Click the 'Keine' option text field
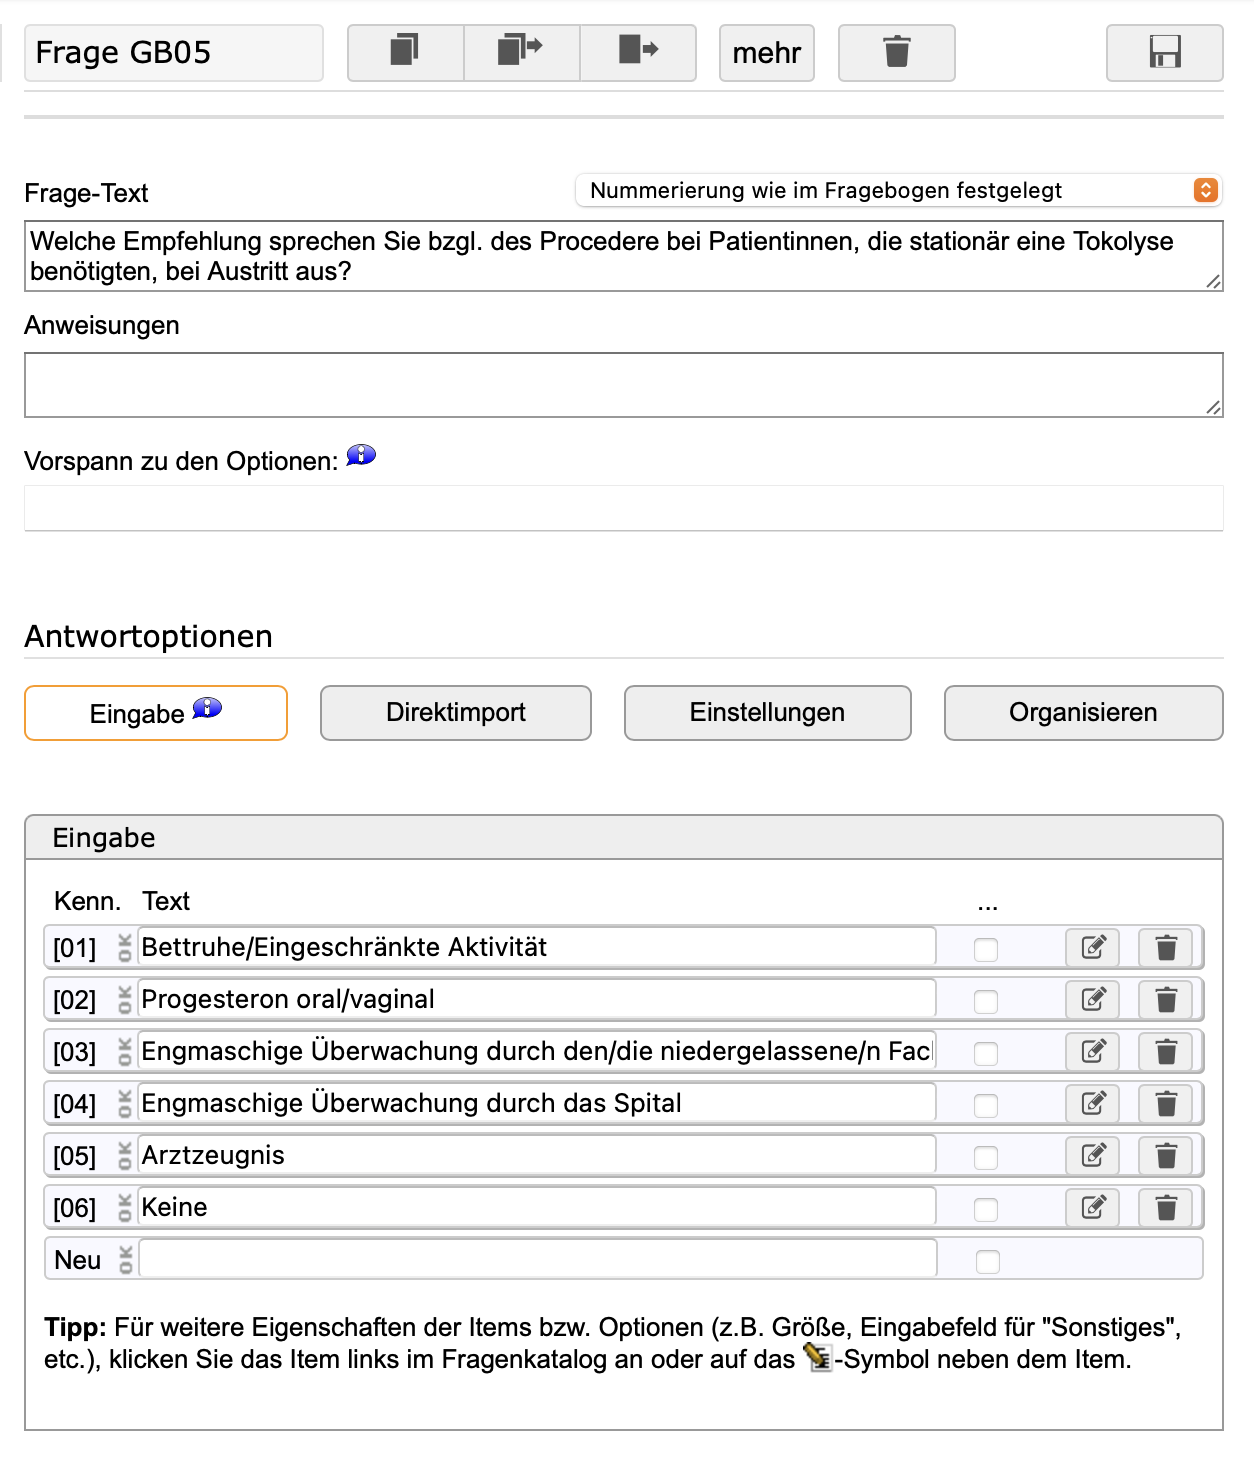The image size is (1254, 1458). pos(537,1207)
